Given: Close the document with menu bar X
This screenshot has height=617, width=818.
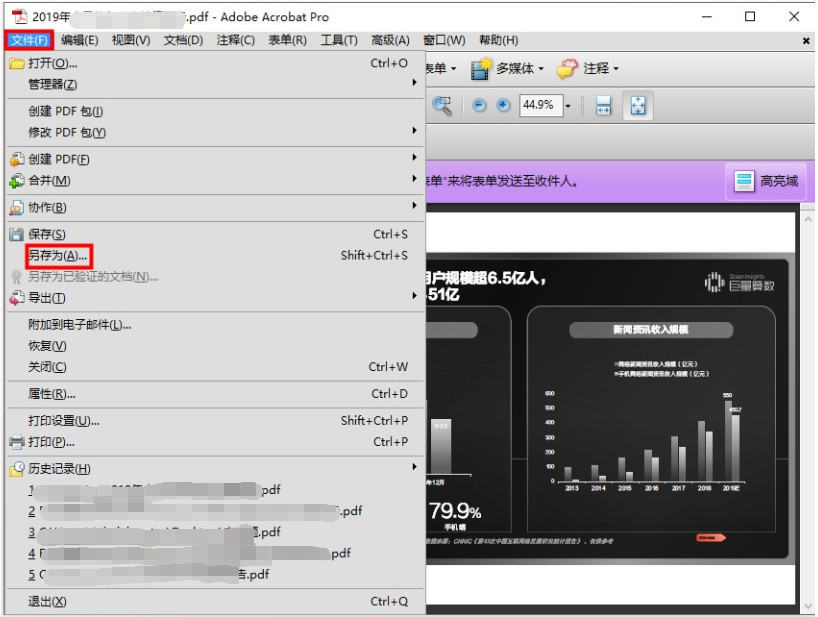Looking at the screenshot, I should click(x=805, y=41).
